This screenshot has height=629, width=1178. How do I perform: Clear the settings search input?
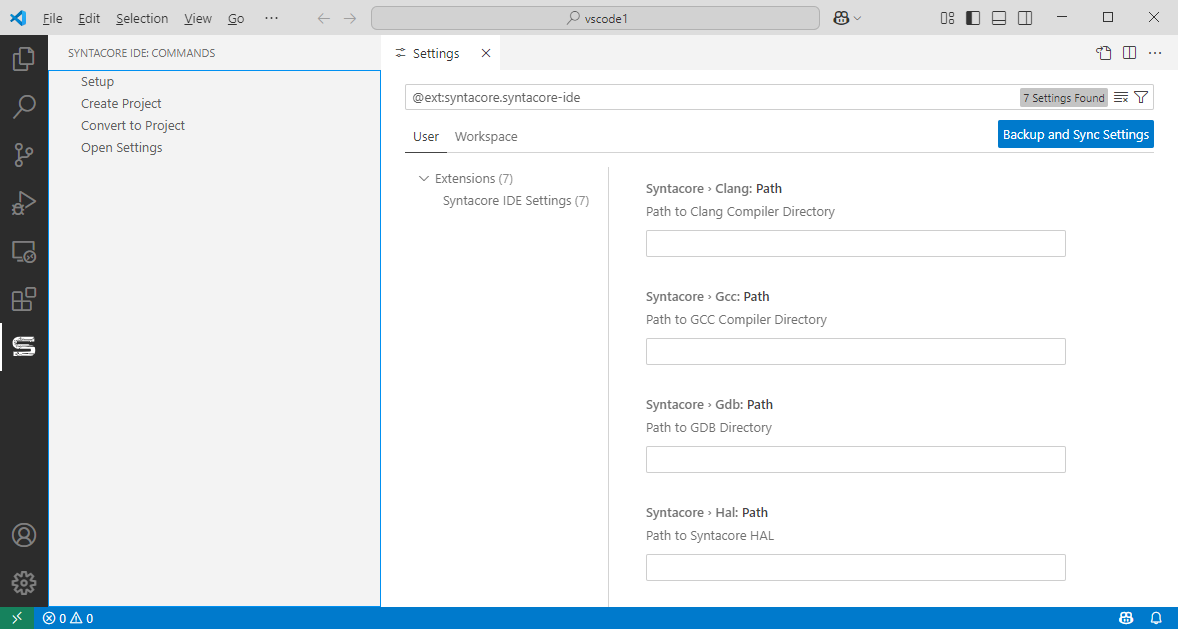(x=1121, y=97)
